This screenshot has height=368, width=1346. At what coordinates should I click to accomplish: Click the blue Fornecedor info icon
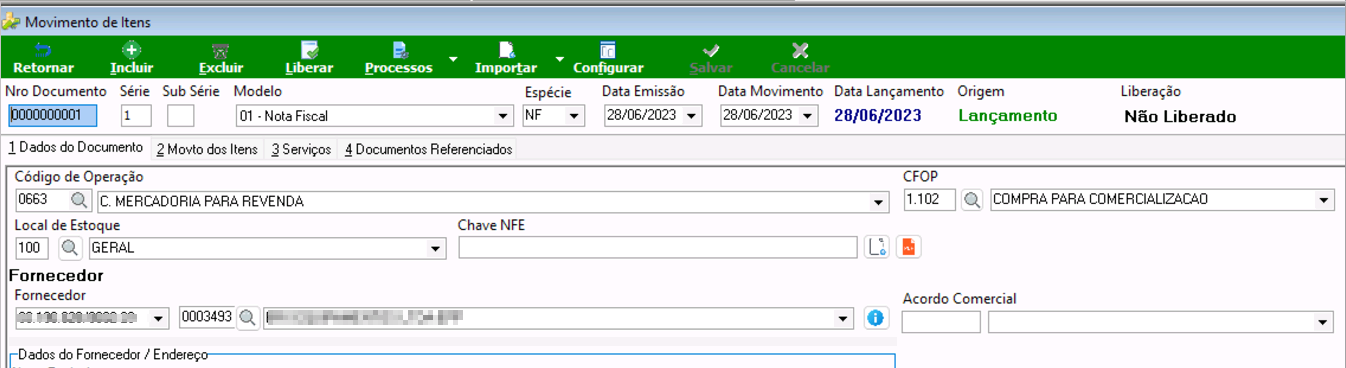click(x=875, y=318)
